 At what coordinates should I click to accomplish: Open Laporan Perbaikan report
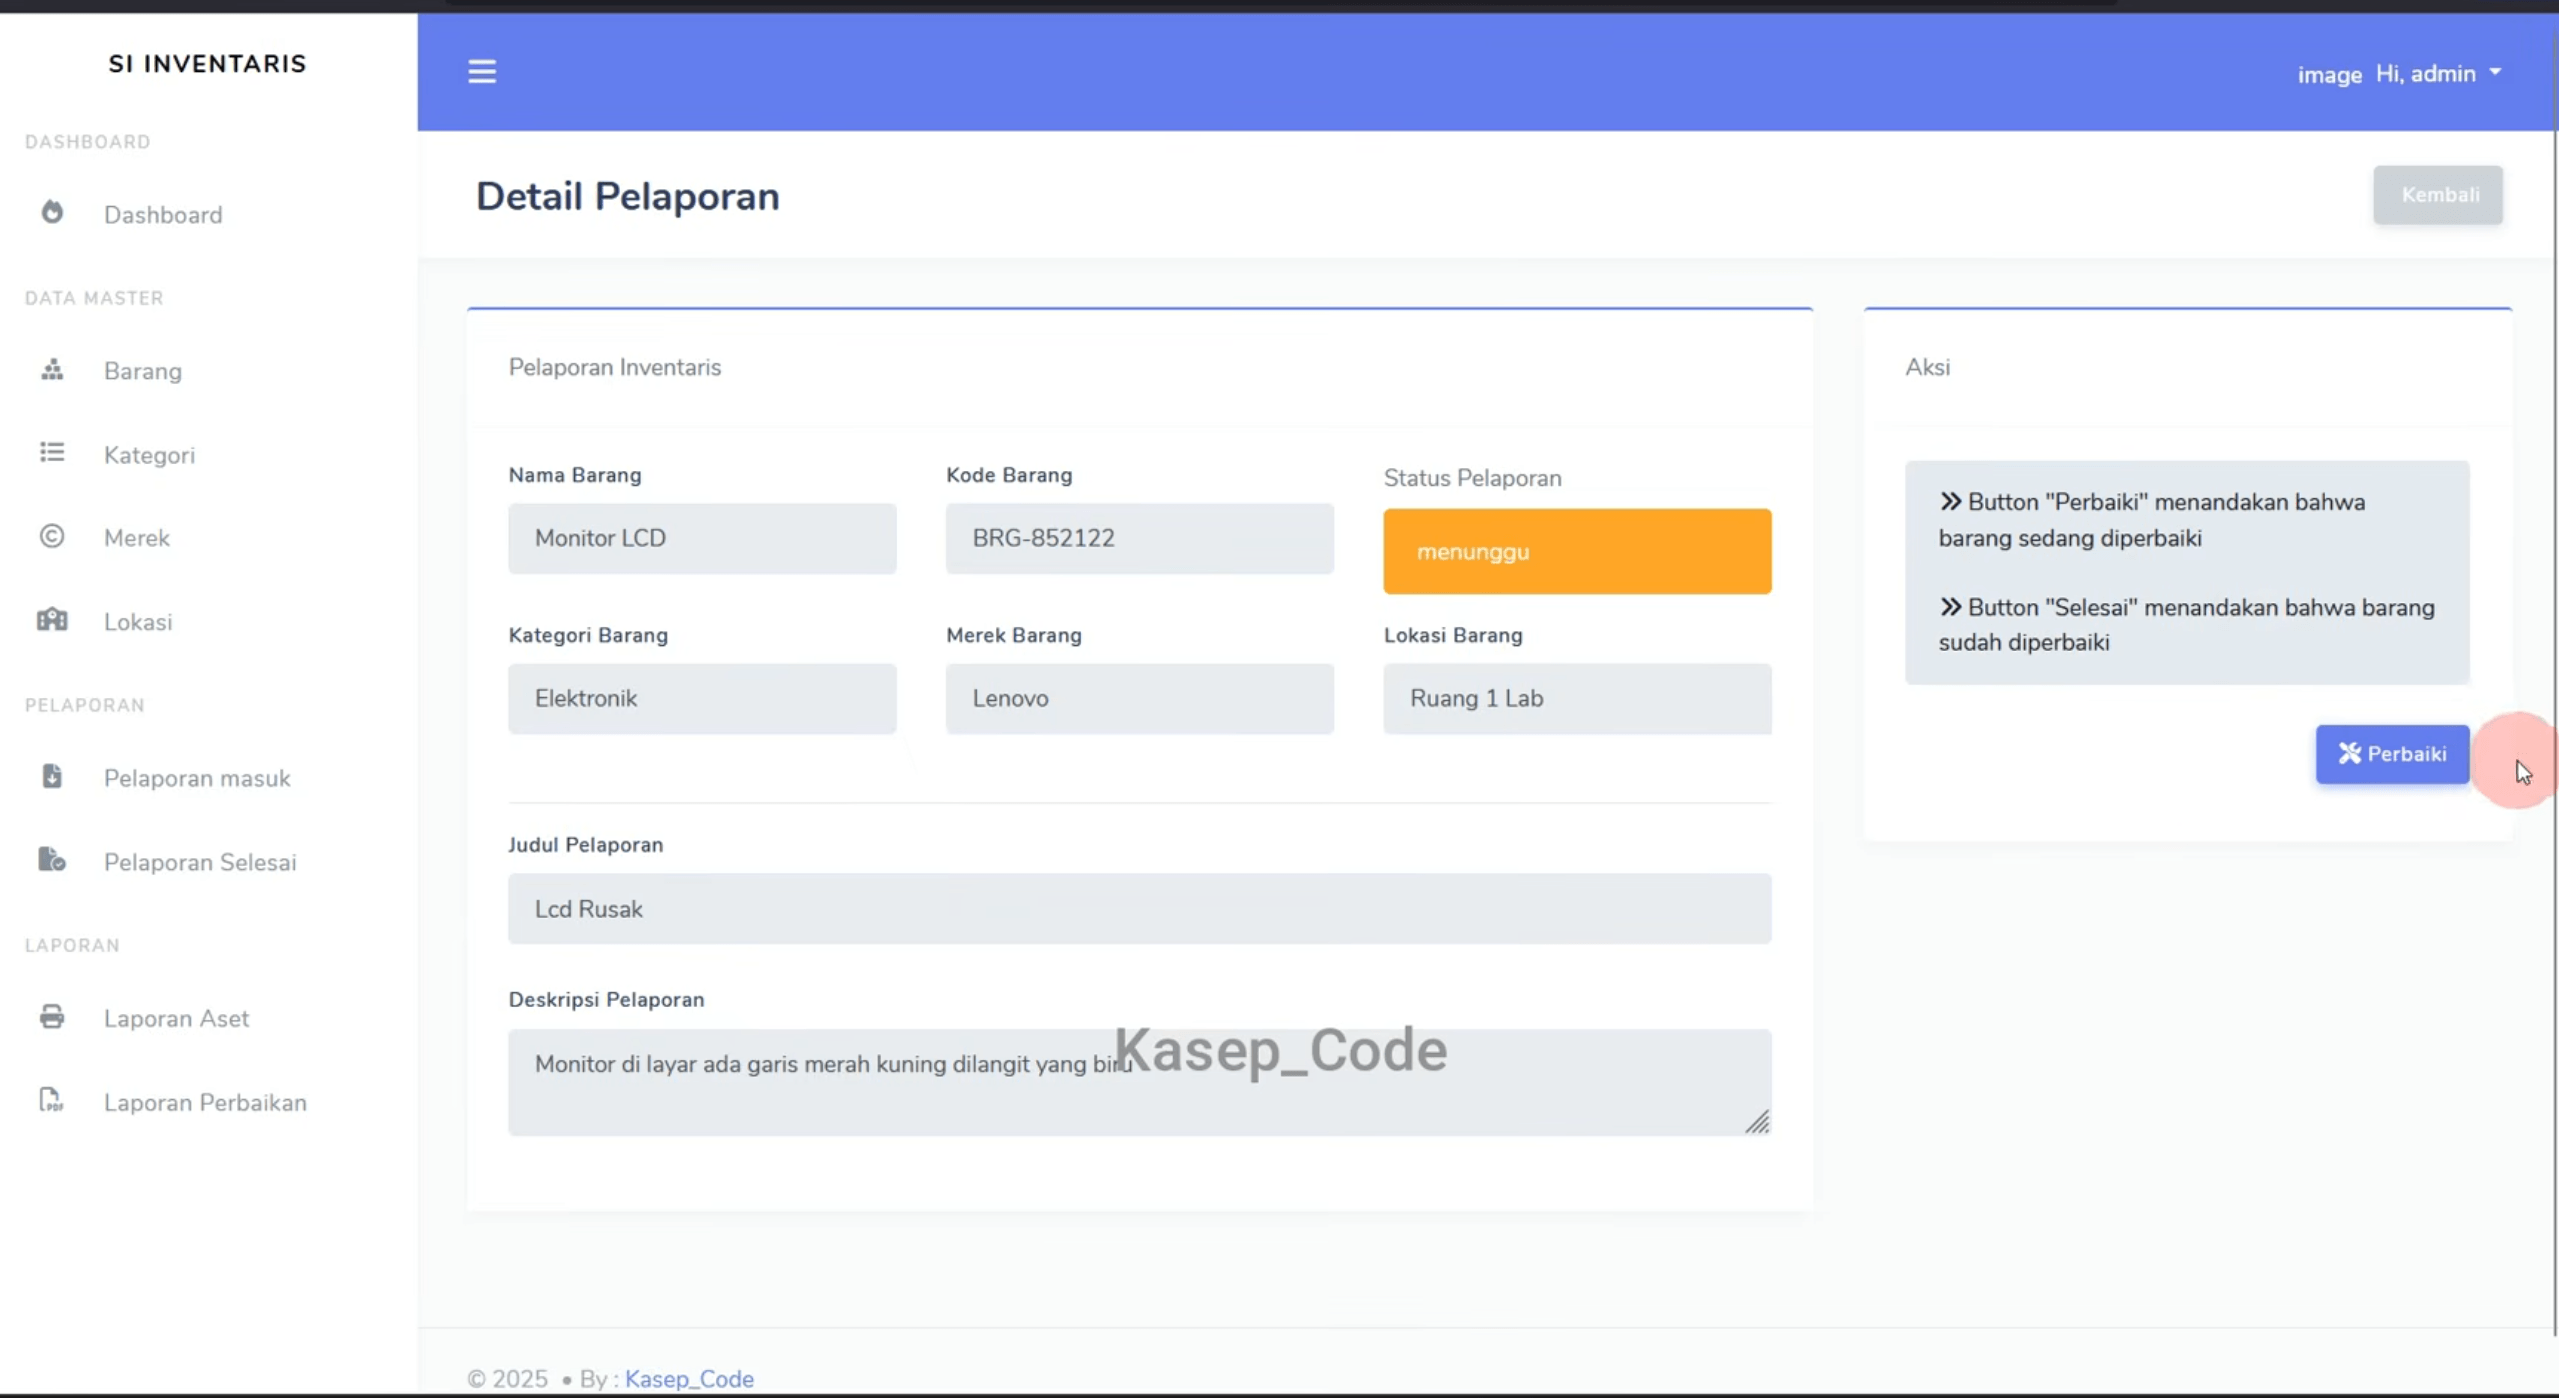pos(205,1102)
